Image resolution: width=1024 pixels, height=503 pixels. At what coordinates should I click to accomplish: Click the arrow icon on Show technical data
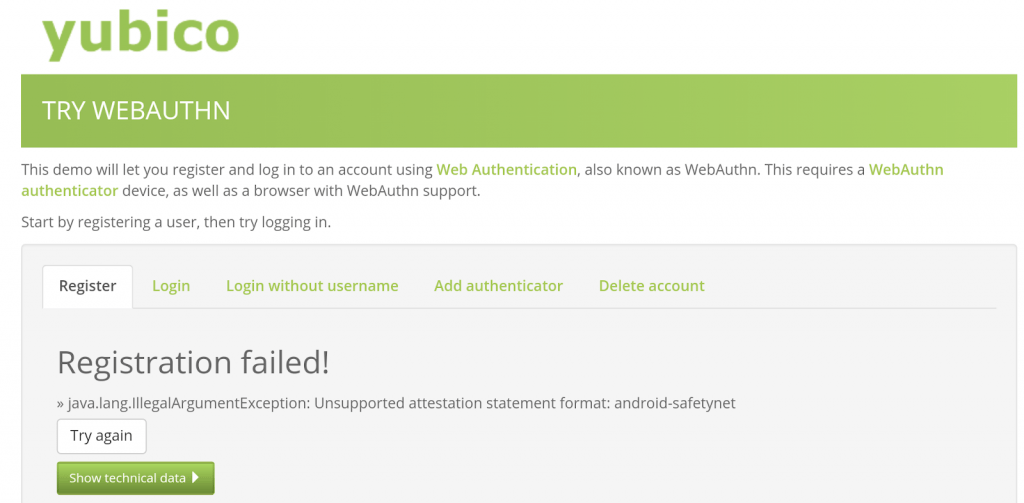196,478
